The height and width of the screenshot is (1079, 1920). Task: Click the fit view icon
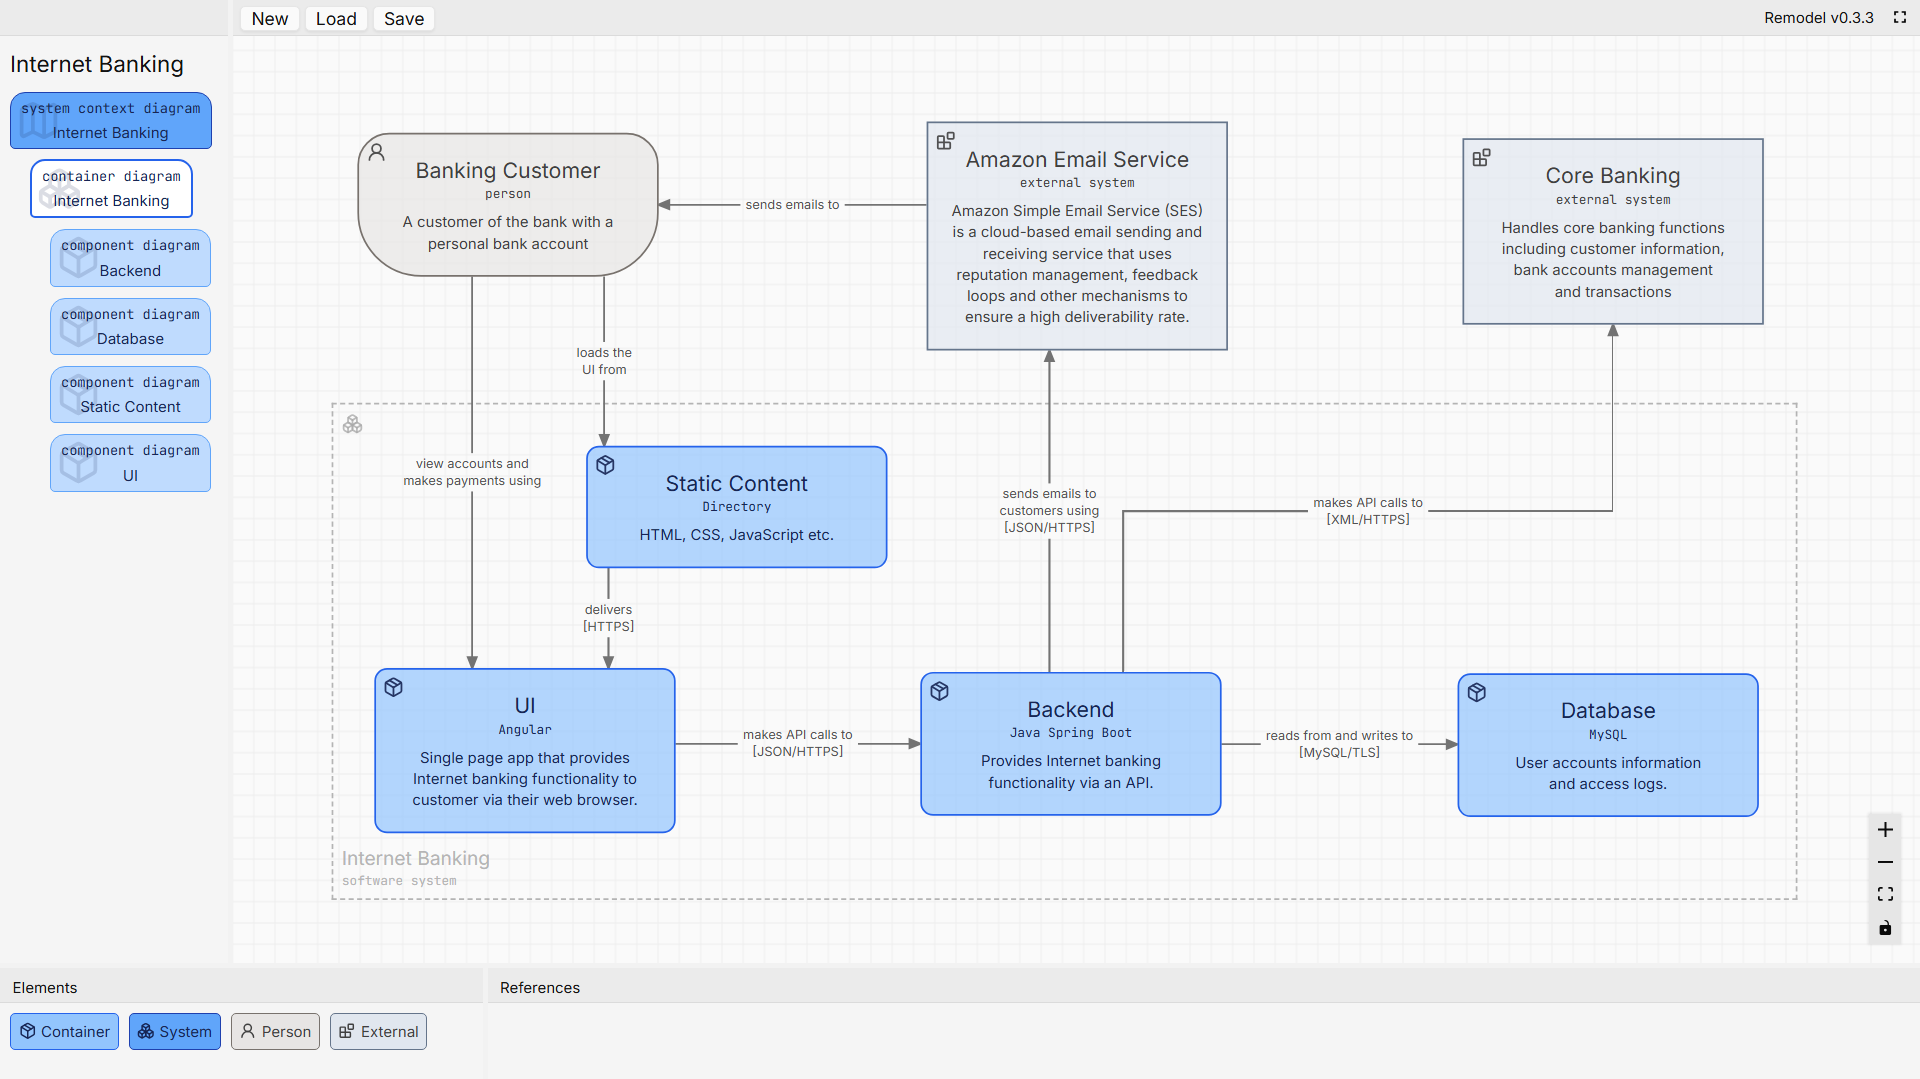click(1885, 894)
